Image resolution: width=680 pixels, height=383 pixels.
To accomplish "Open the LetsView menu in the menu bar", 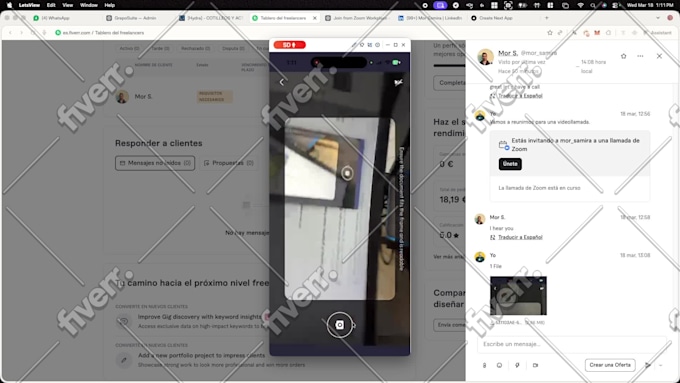I will 30,5.
